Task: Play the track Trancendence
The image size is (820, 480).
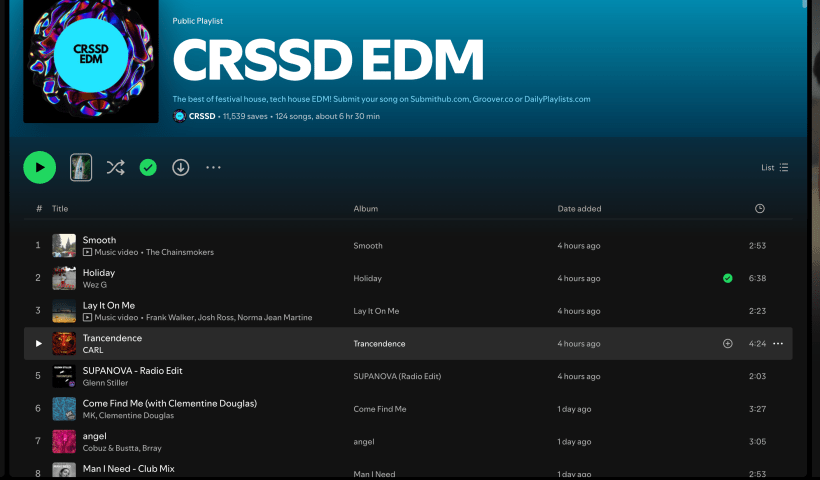Action: (39, 343)
